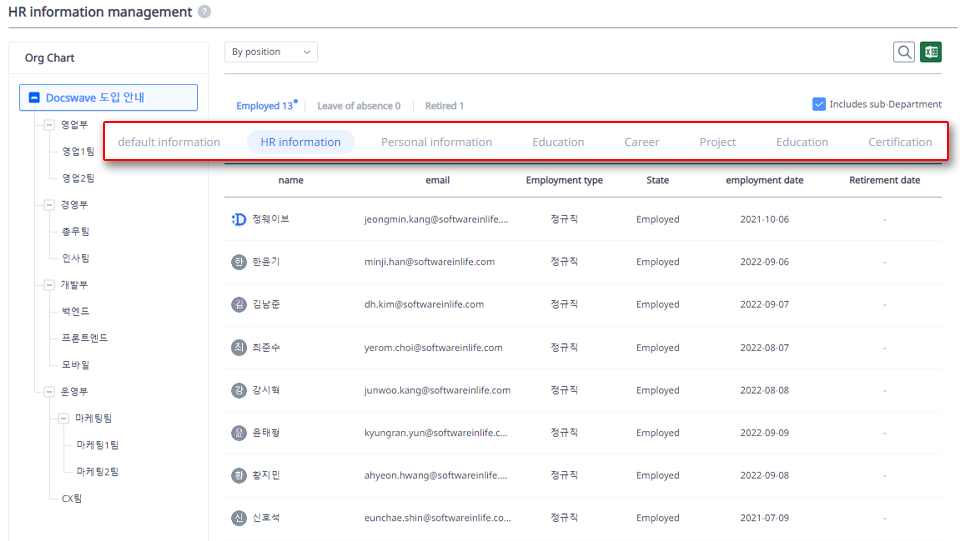Sort by Employment type column header

tap(564, 180)
